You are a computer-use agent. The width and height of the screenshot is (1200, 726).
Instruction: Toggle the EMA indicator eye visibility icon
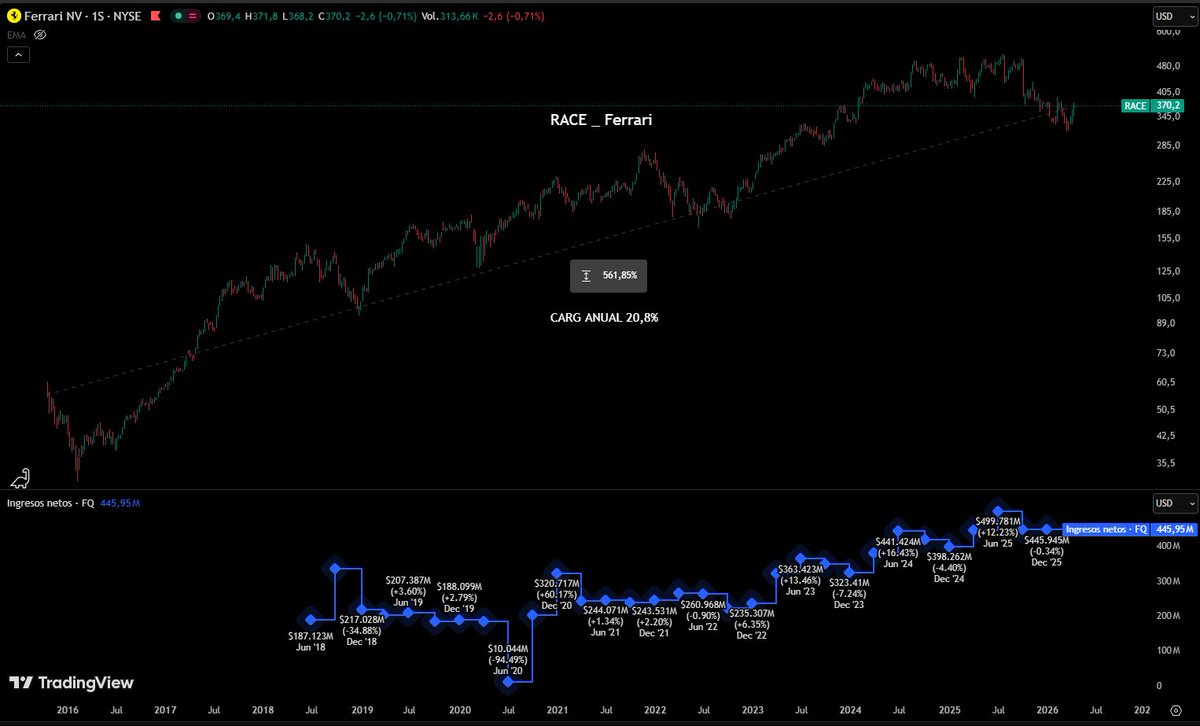pyautogui.click(x=41, y=34)
